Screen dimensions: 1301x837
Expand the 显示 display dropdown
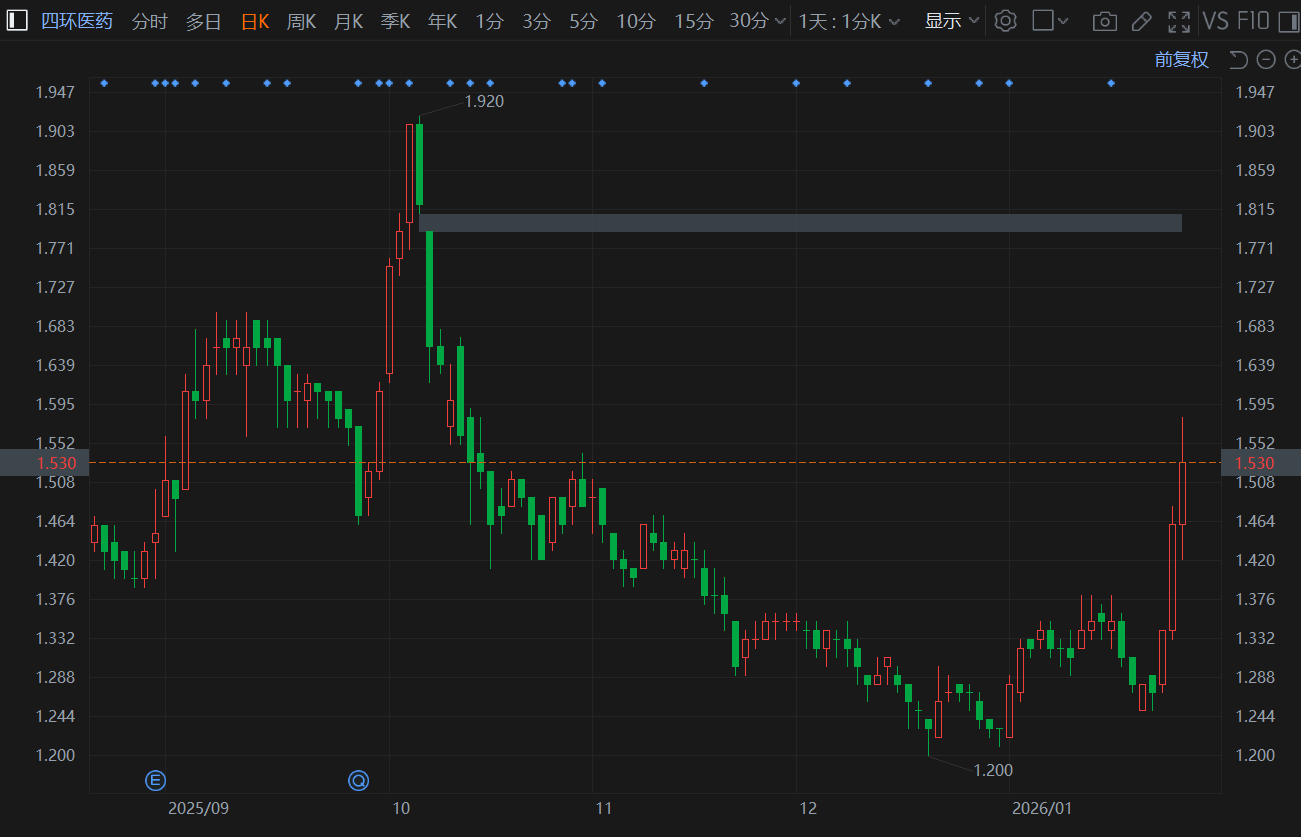[x=951, y=21]
